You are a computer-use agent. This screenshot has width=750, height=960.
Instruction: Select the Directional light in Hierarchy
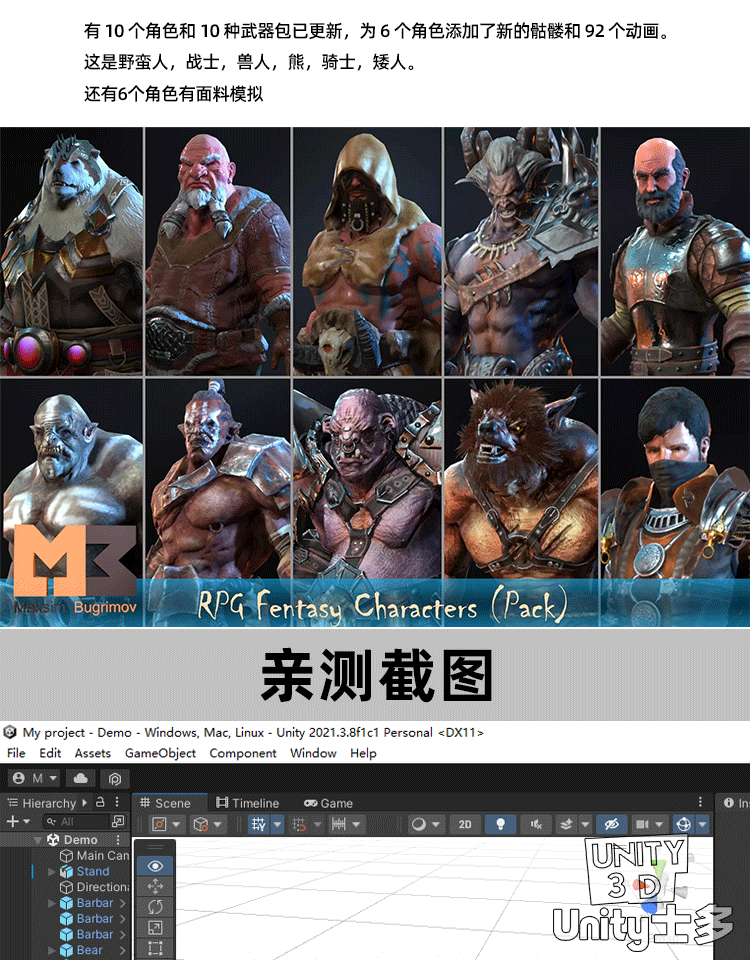94,887
